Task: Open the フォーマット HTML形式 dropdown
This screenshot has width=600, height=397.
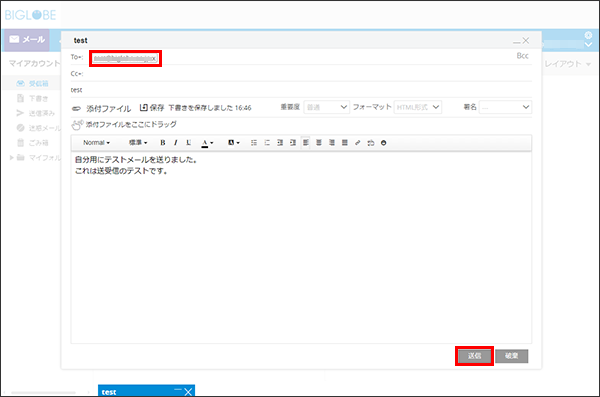Action: pos(417,107)
